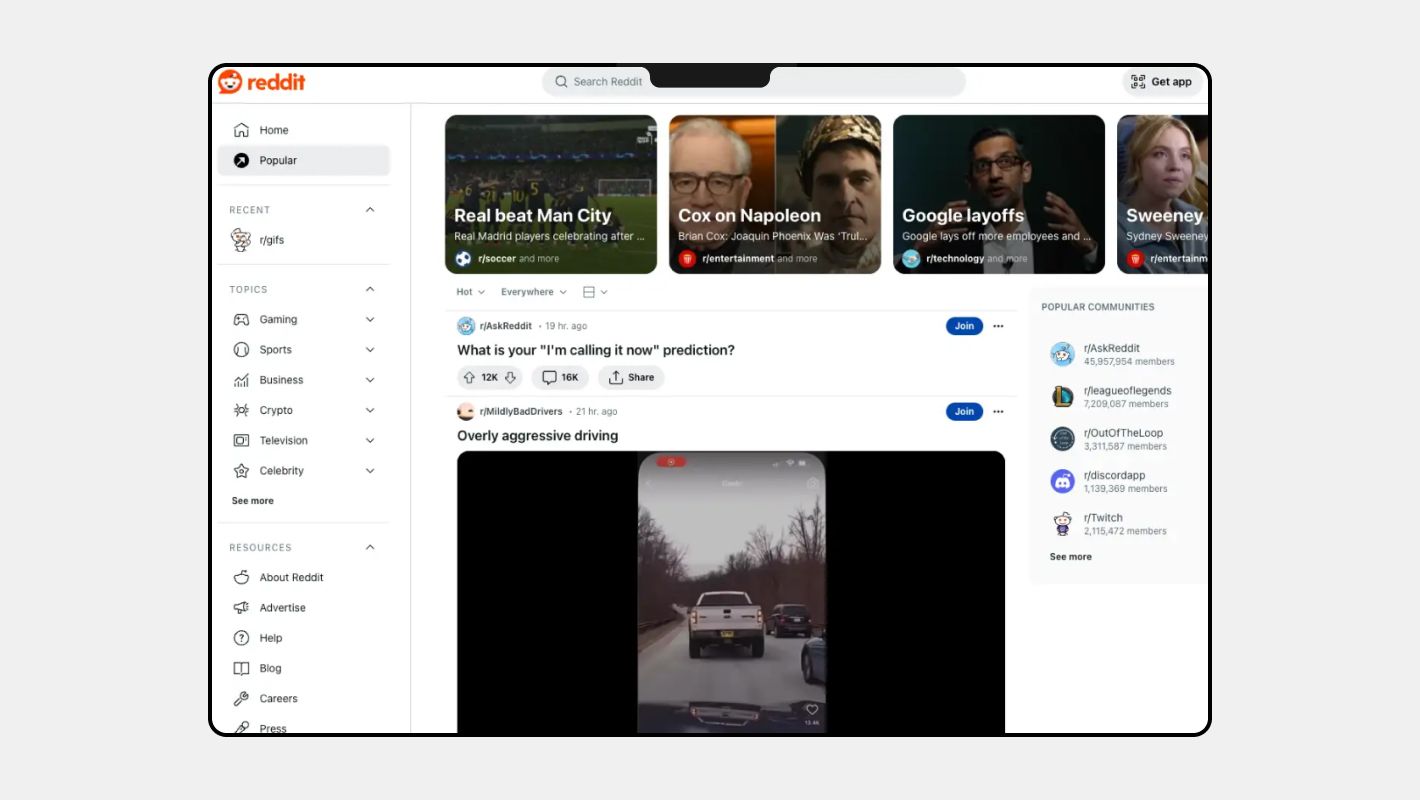Open the Google layoffs trending card
Image resolution: width=1420 pixels, height=800 pixels.
(998, 194)
